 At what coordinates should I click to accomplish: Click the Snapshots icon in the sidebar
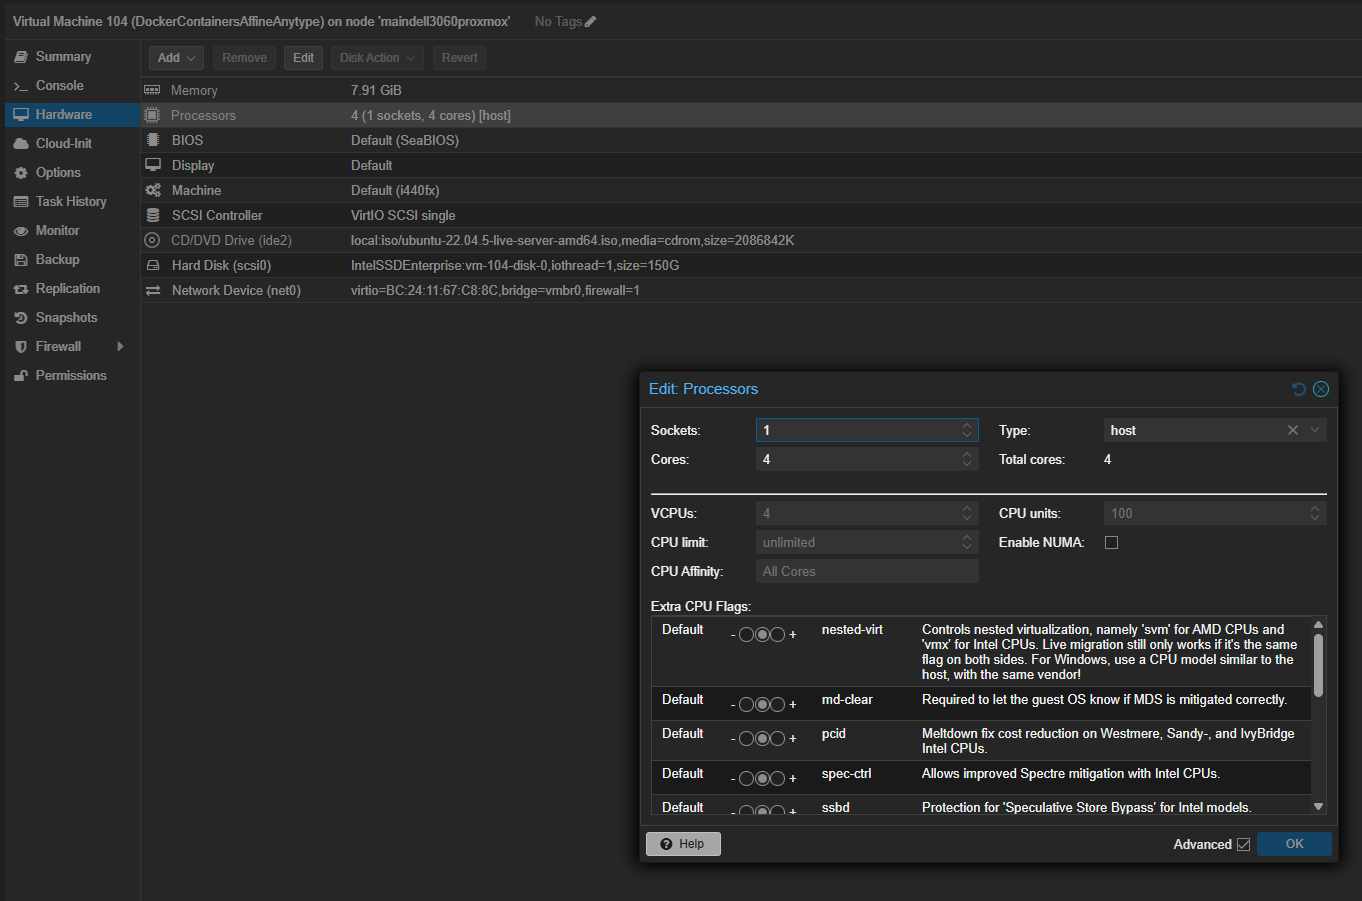click(20, 318)
